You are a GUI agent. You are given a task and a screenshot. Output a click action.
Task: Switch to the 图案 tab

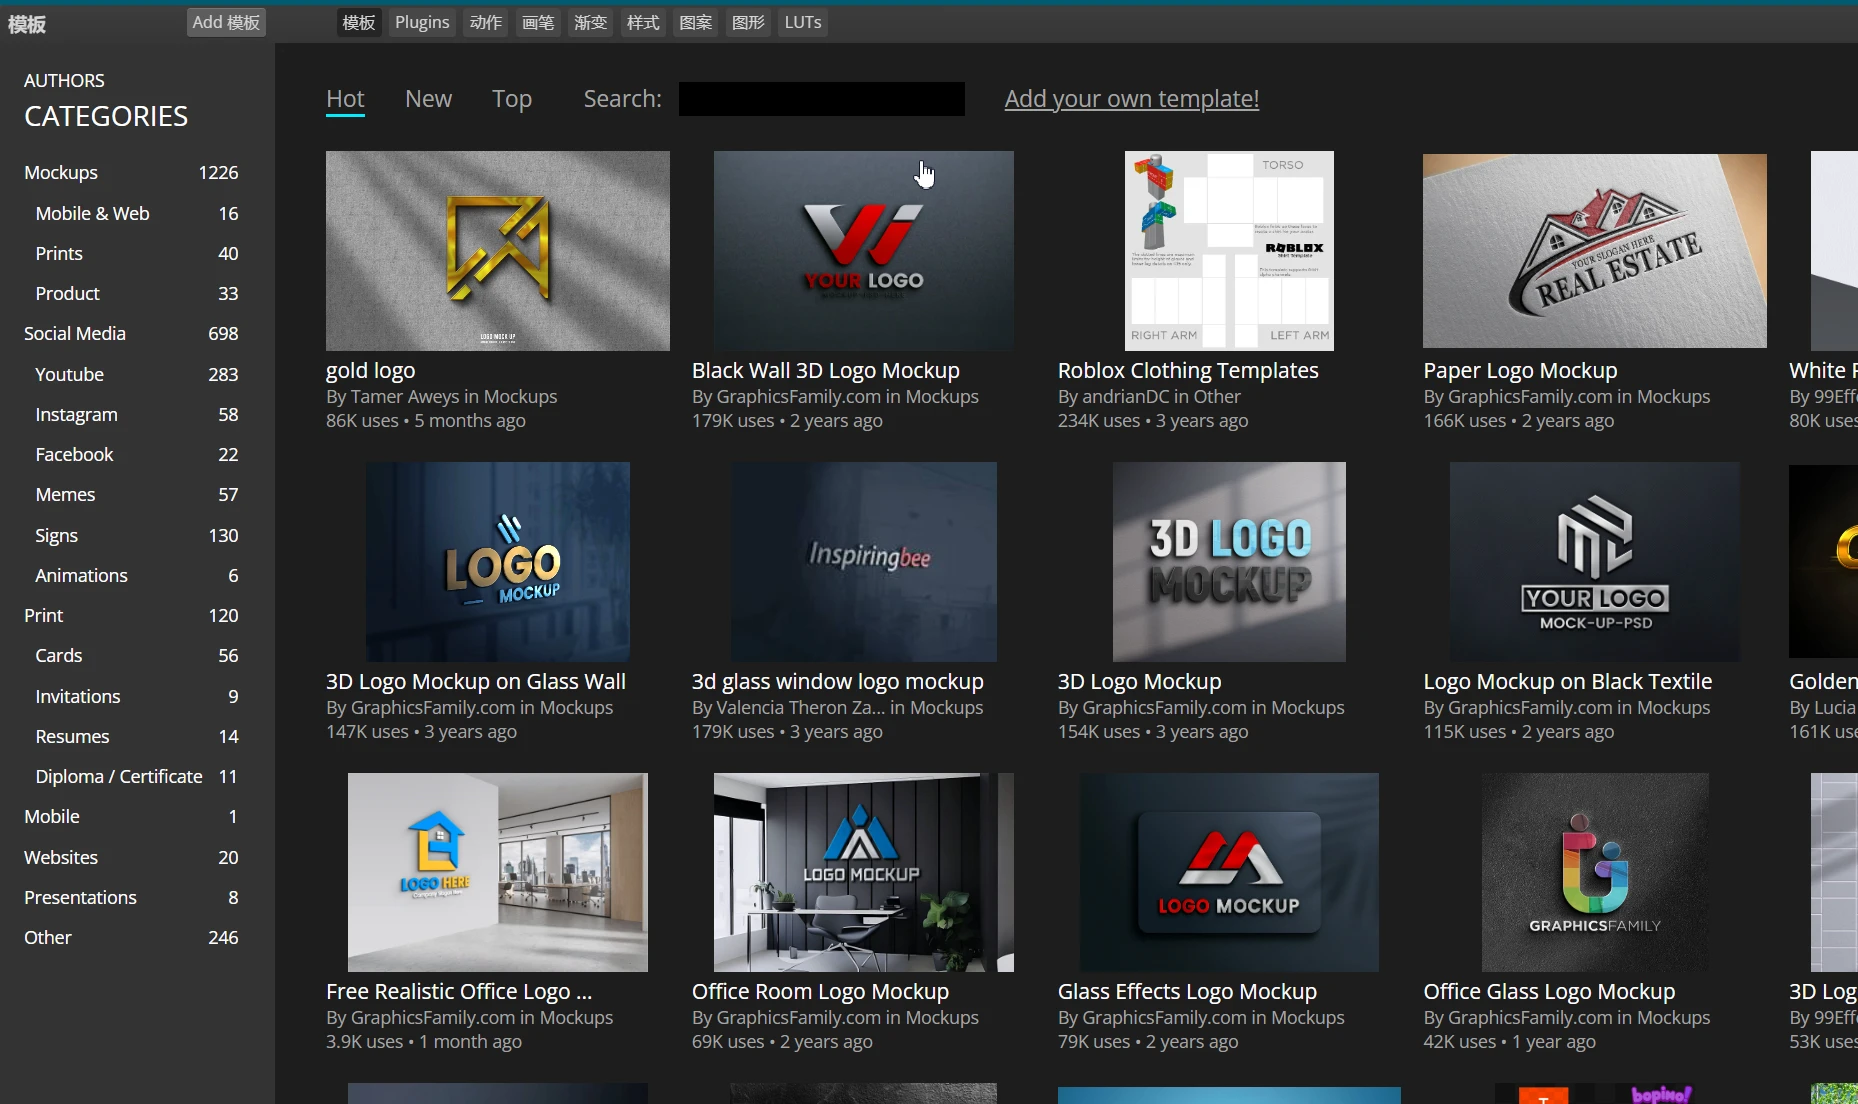(695, 22)
